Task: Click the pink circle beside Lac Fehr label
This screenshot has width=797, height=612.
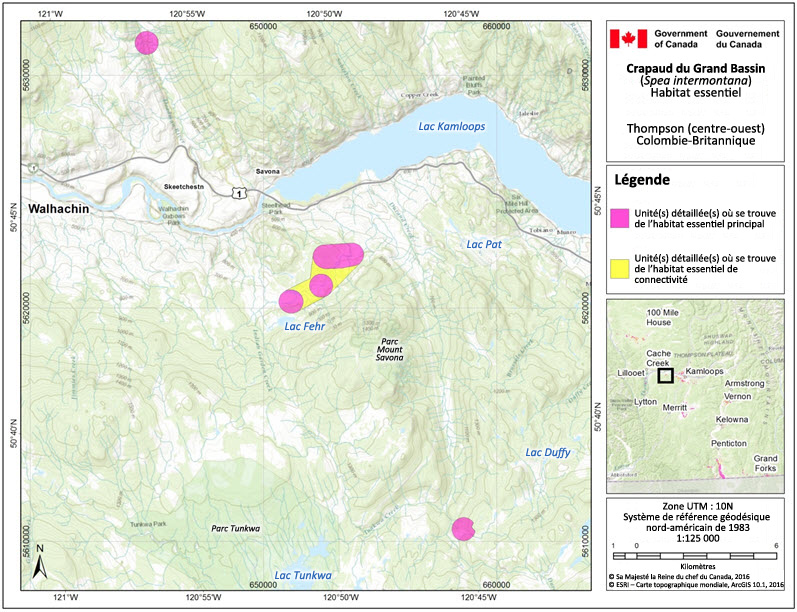Action: [x=291, y=300]
